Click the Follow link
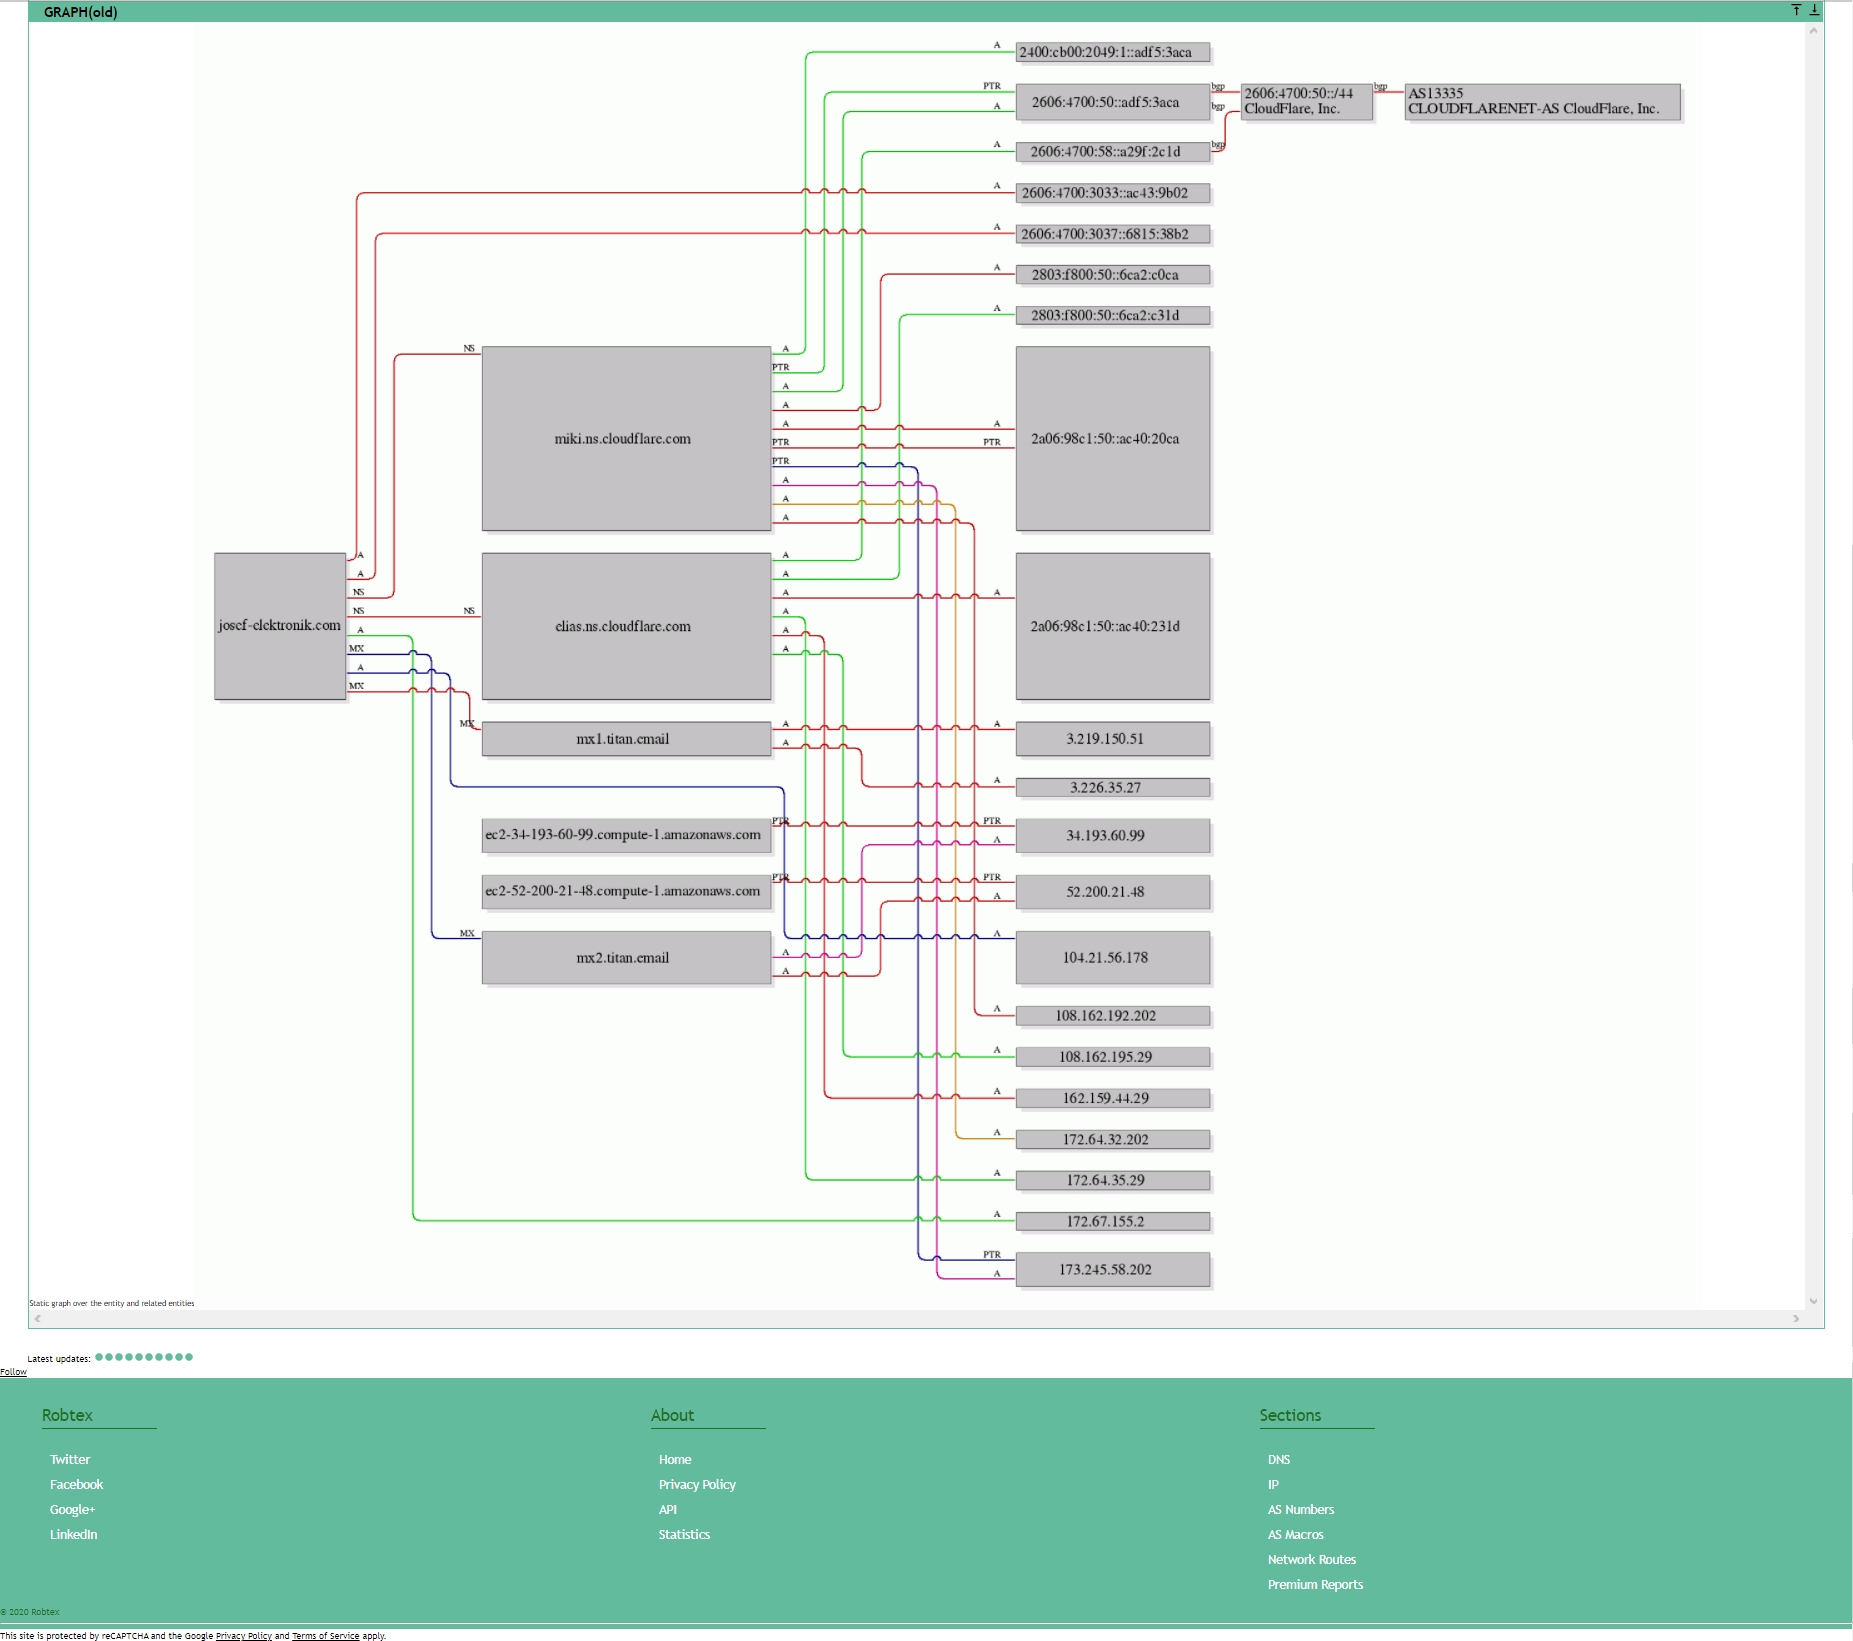Viewport: 1853px width, 1641px height. tap(13, 1372)
